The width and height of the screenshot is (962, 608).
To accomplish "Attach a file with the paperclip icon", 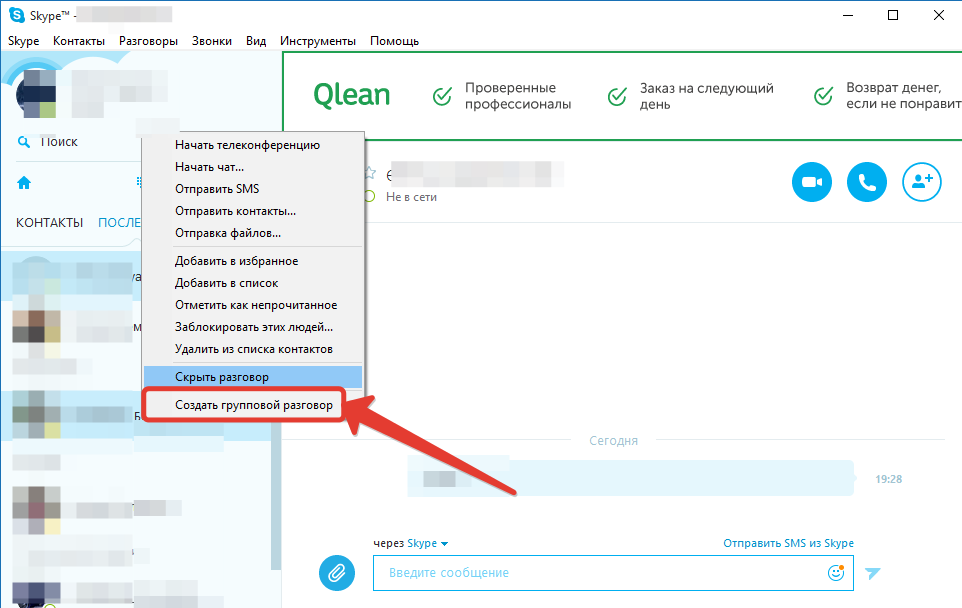I will tap(337, 573).
